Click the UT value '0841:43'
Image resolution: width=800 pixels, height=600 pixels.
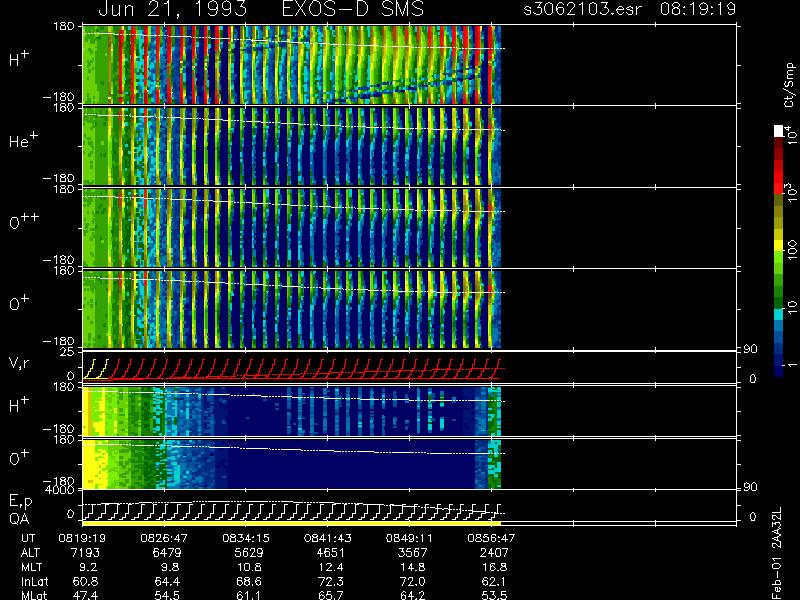[328, 538]
